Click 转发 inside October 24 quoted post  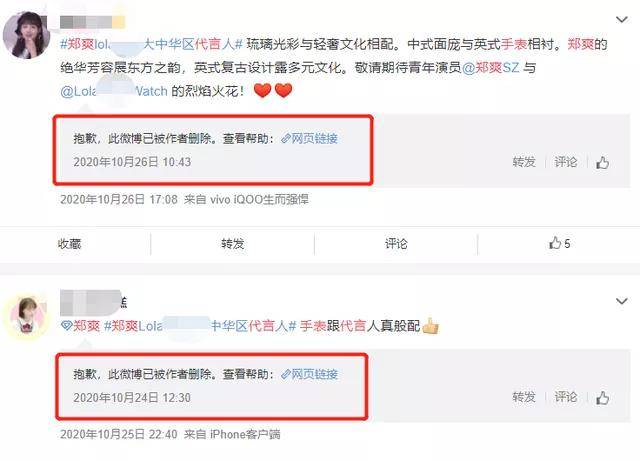pyautogui.click(x=524, y=397)
